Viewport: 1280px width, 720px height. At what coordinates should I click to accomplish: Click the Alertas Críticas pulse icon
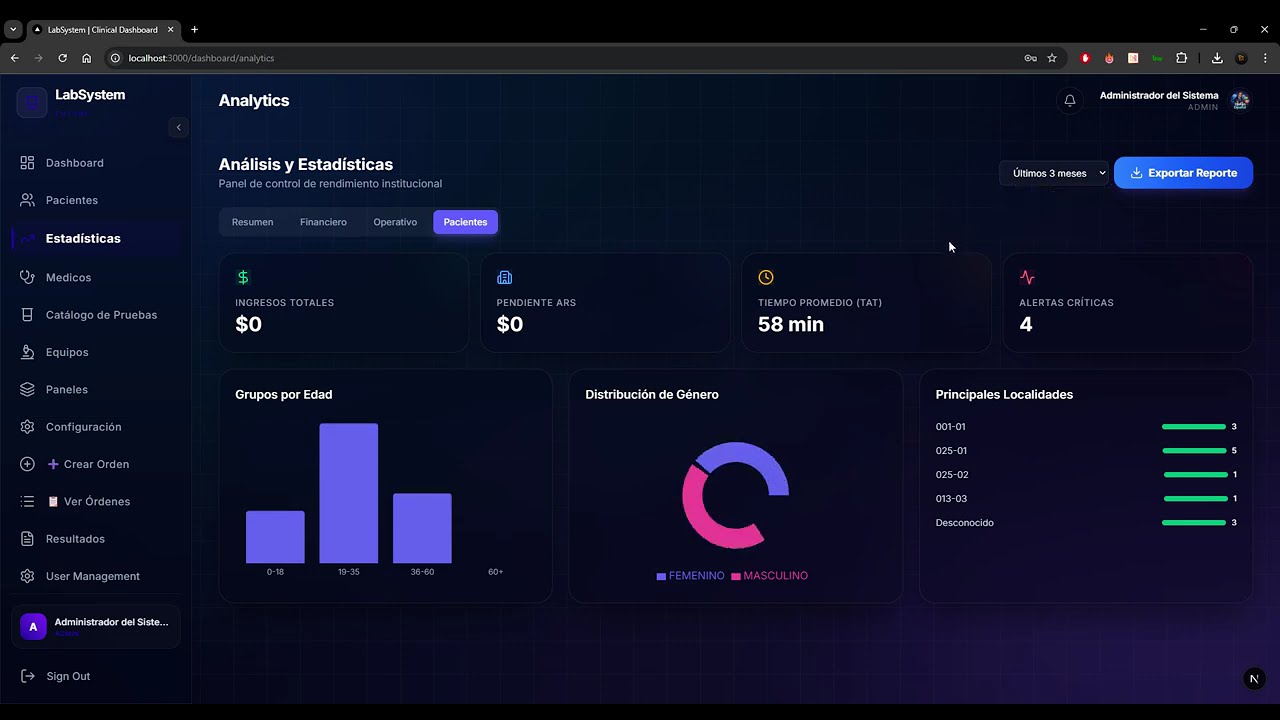coord(1027,277)
